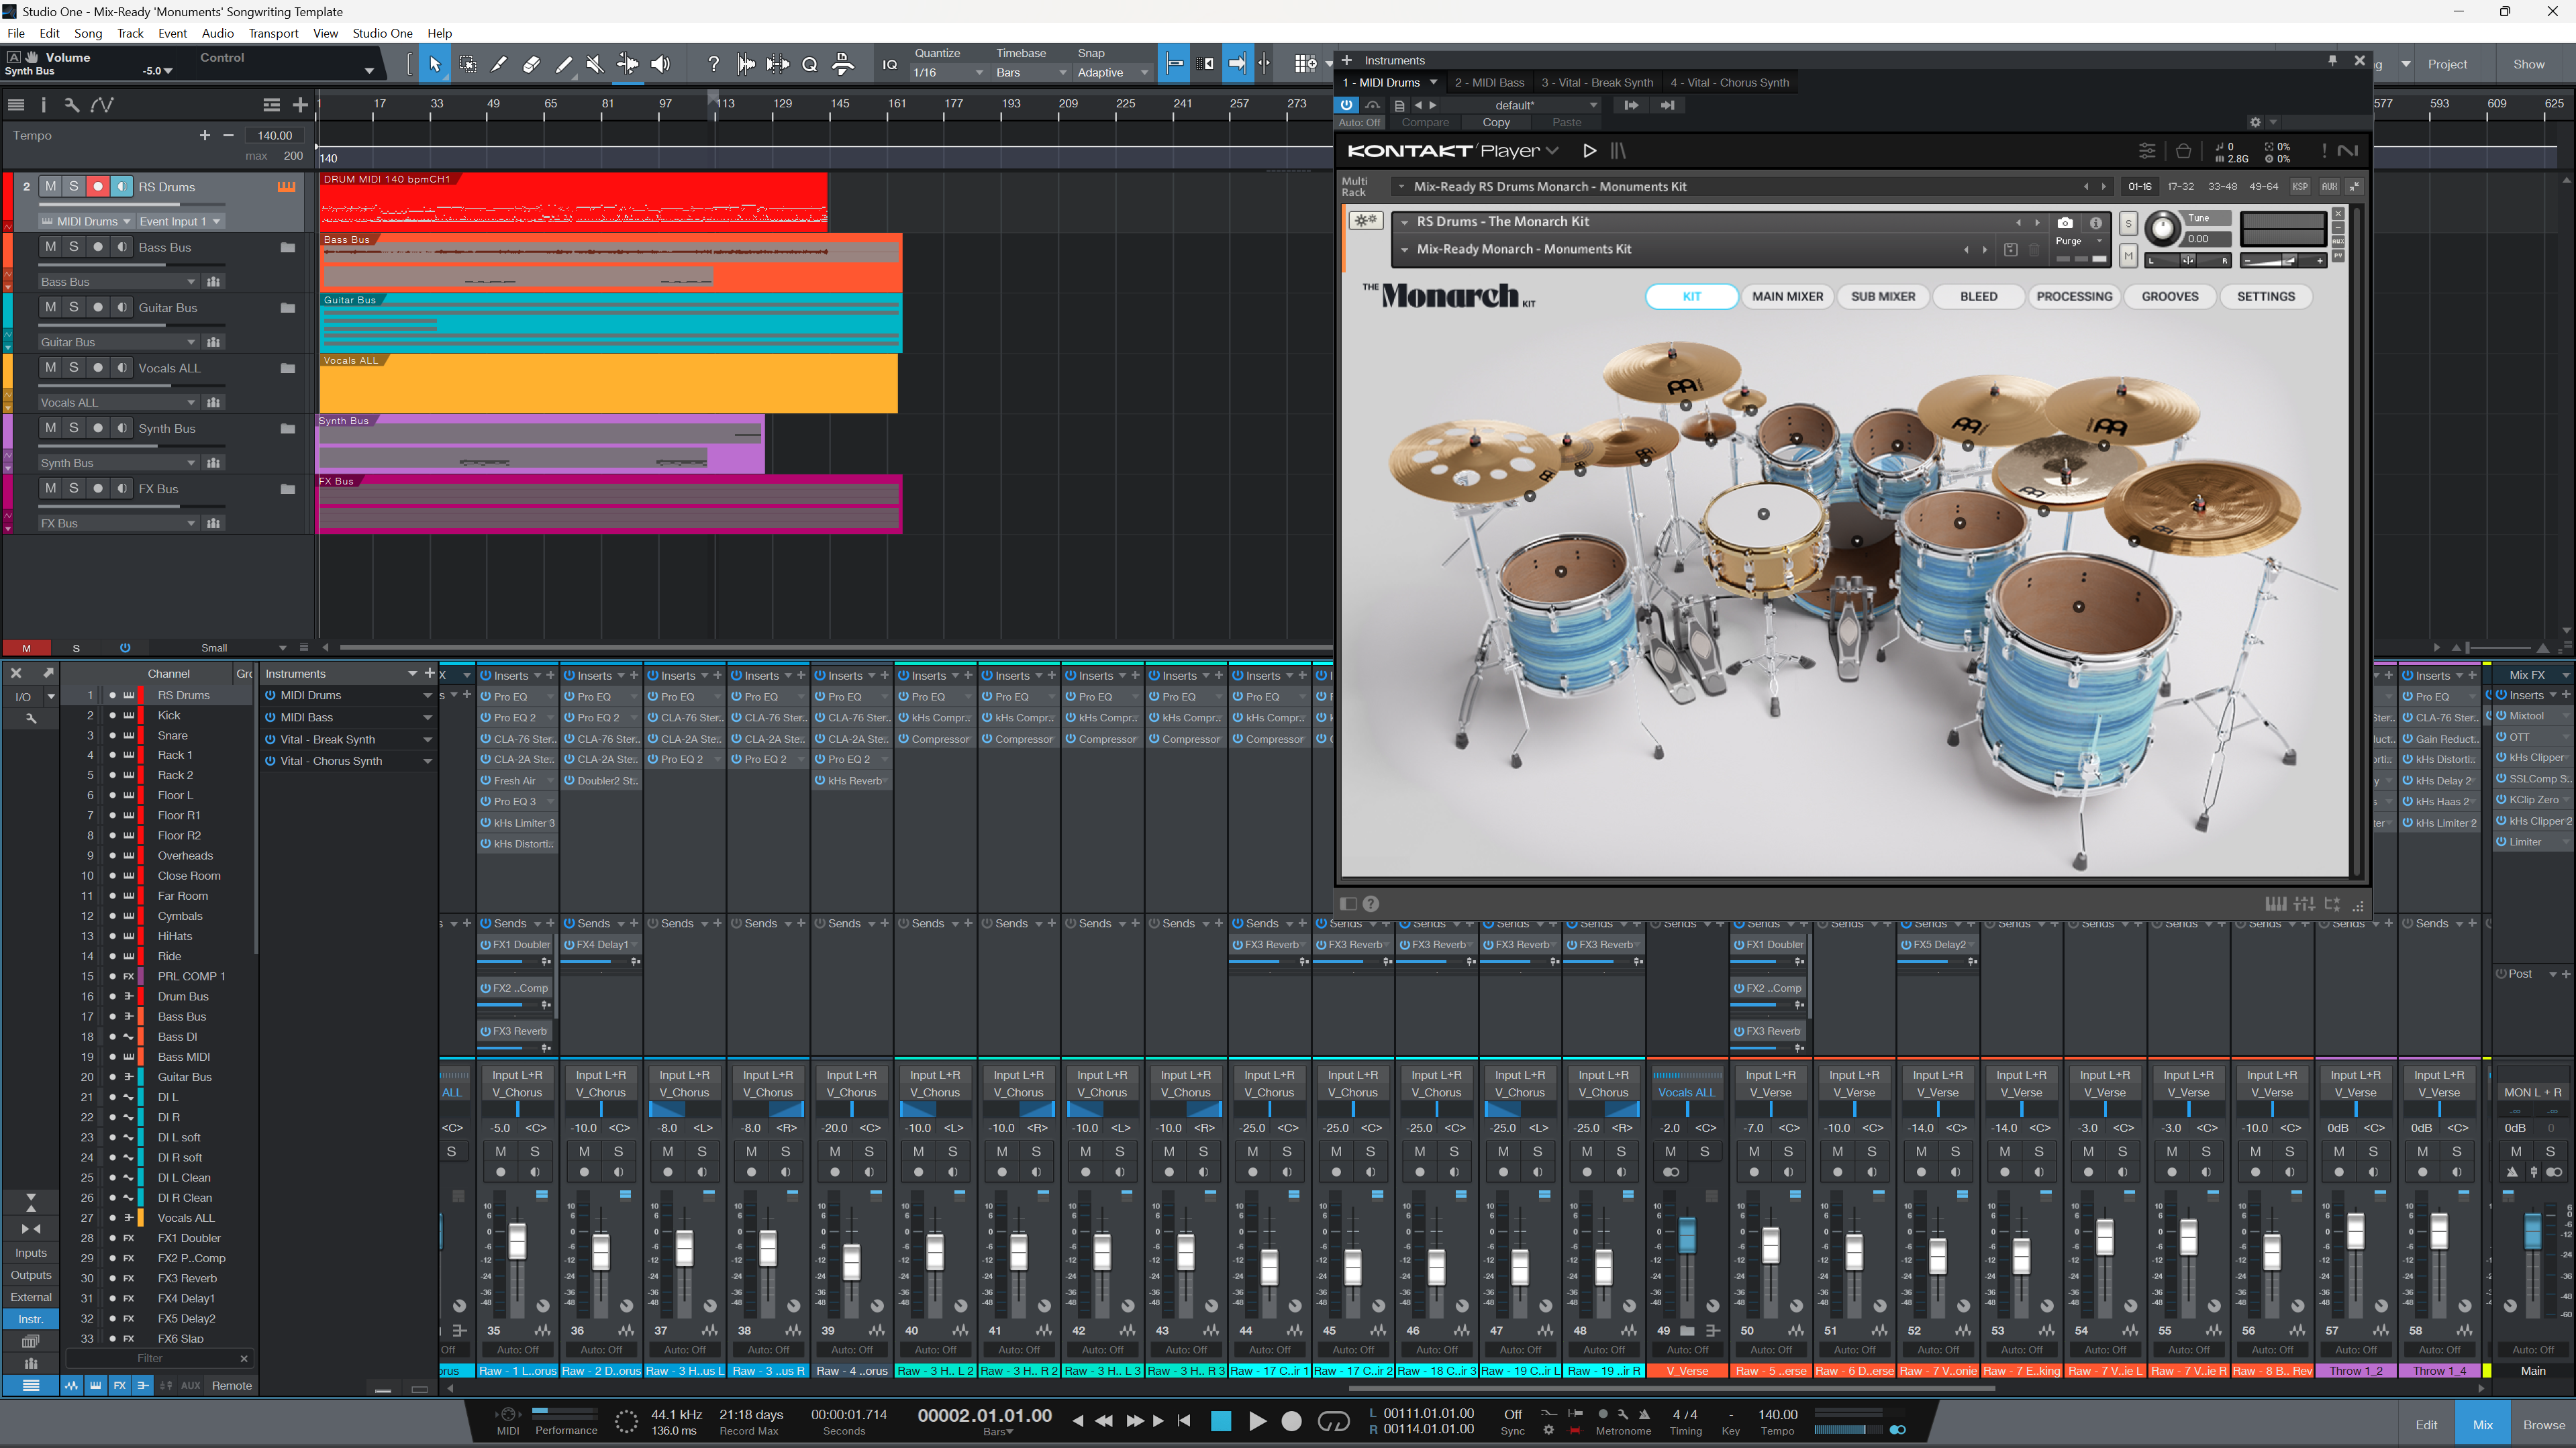Click the Stop button in transport
The width and height of the screenshot is (2576, 1448).
(x=1221, y=1421)
